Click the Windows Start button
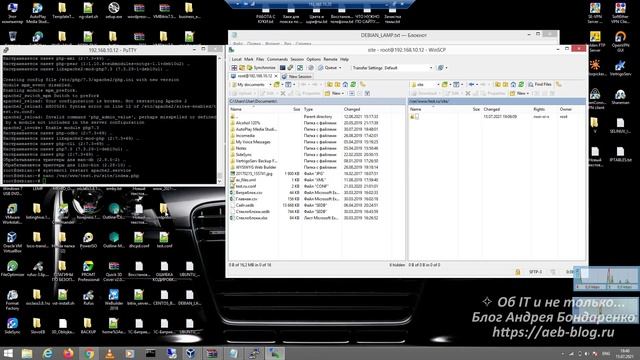Image resolution: width=640 pixels, height=360 pixels. click(x=7, y=353)
